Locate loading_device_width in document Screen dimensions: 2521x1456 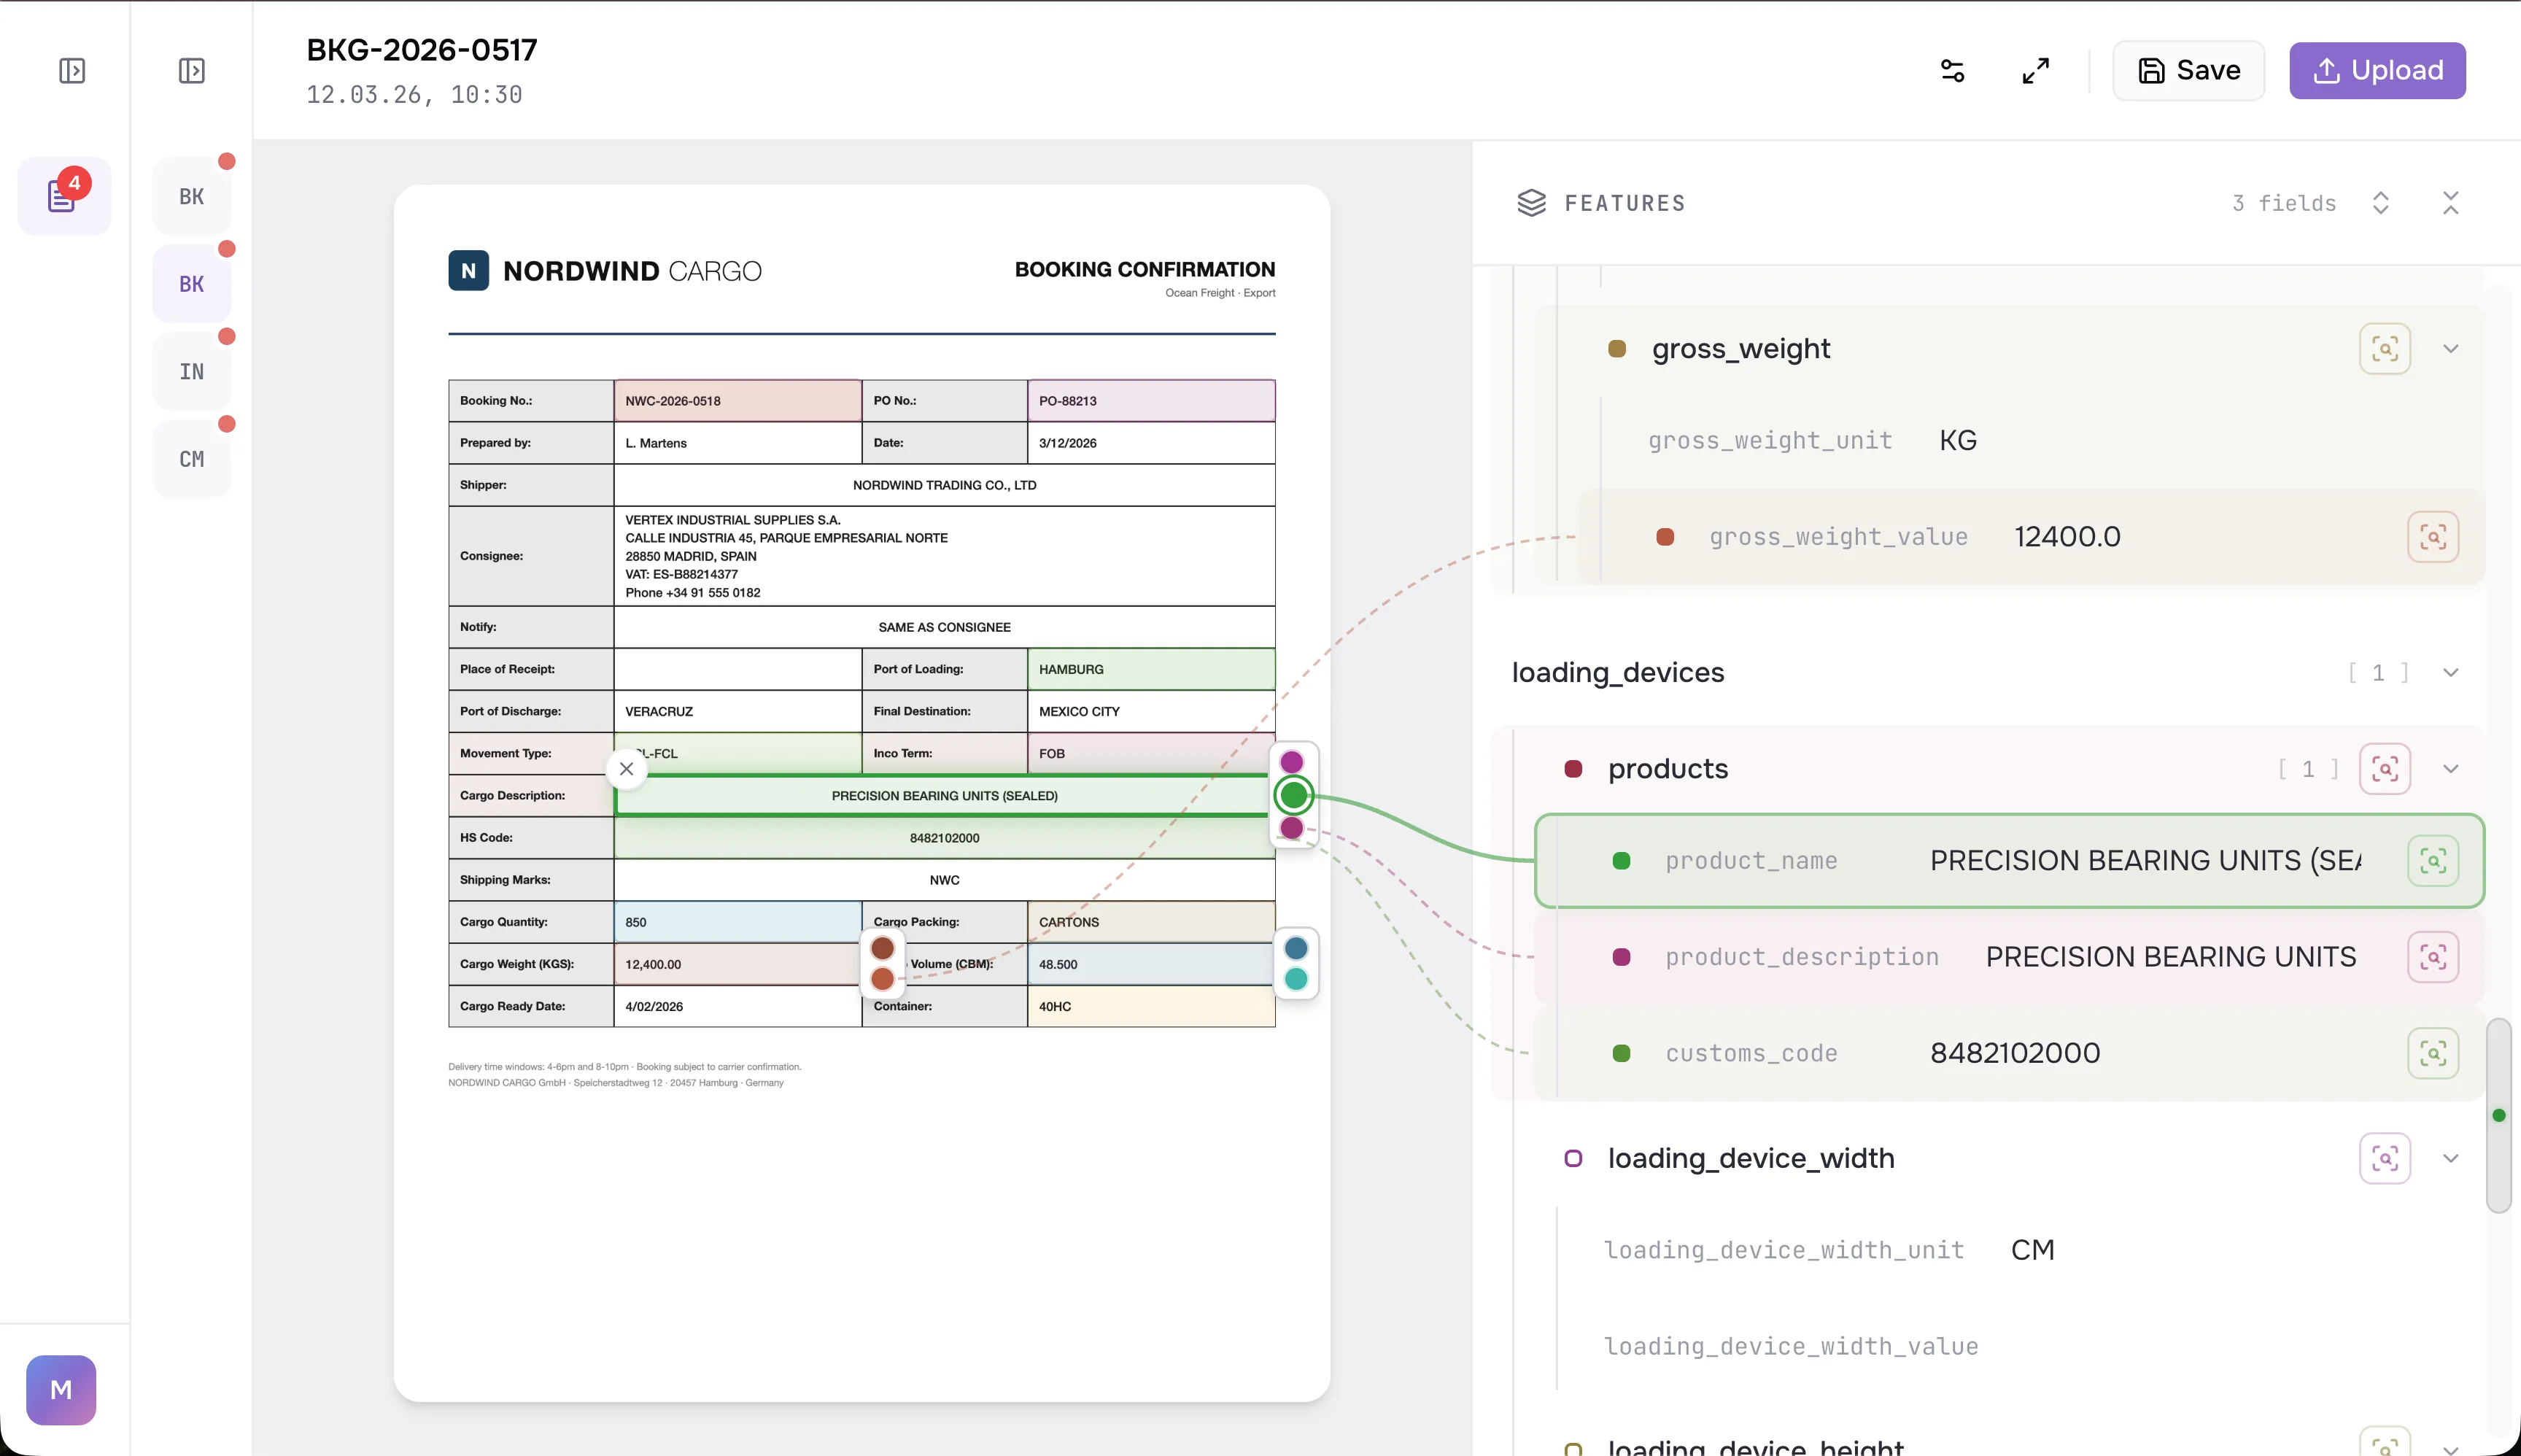click(2385, 1158)
